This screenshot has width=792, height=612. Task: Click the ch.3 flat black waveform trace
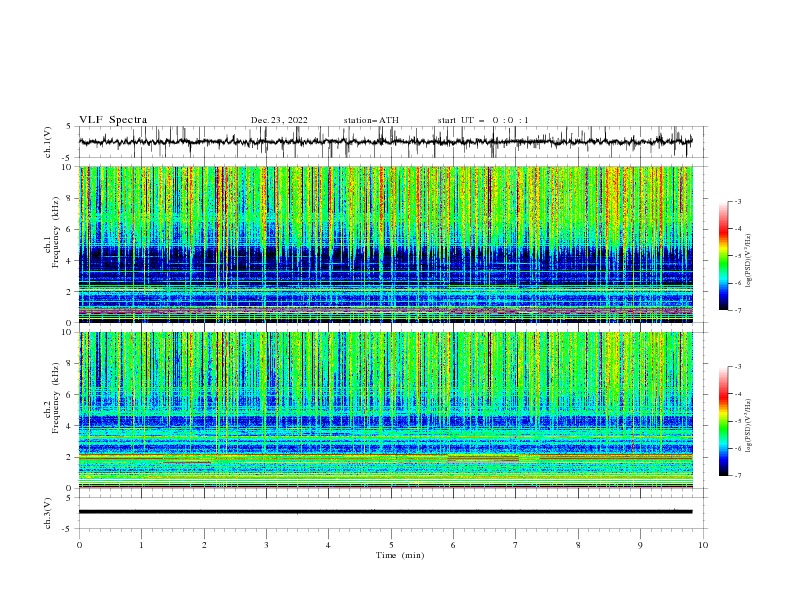click(x=386, y=512)
